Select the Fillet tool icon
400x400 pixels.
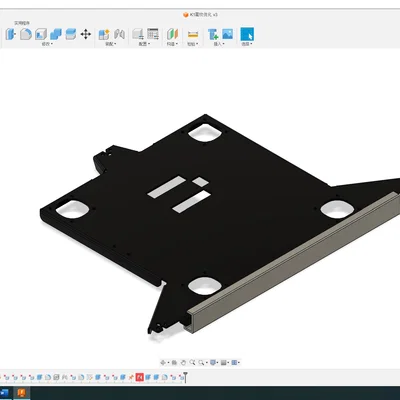click(x=26, y=34)
